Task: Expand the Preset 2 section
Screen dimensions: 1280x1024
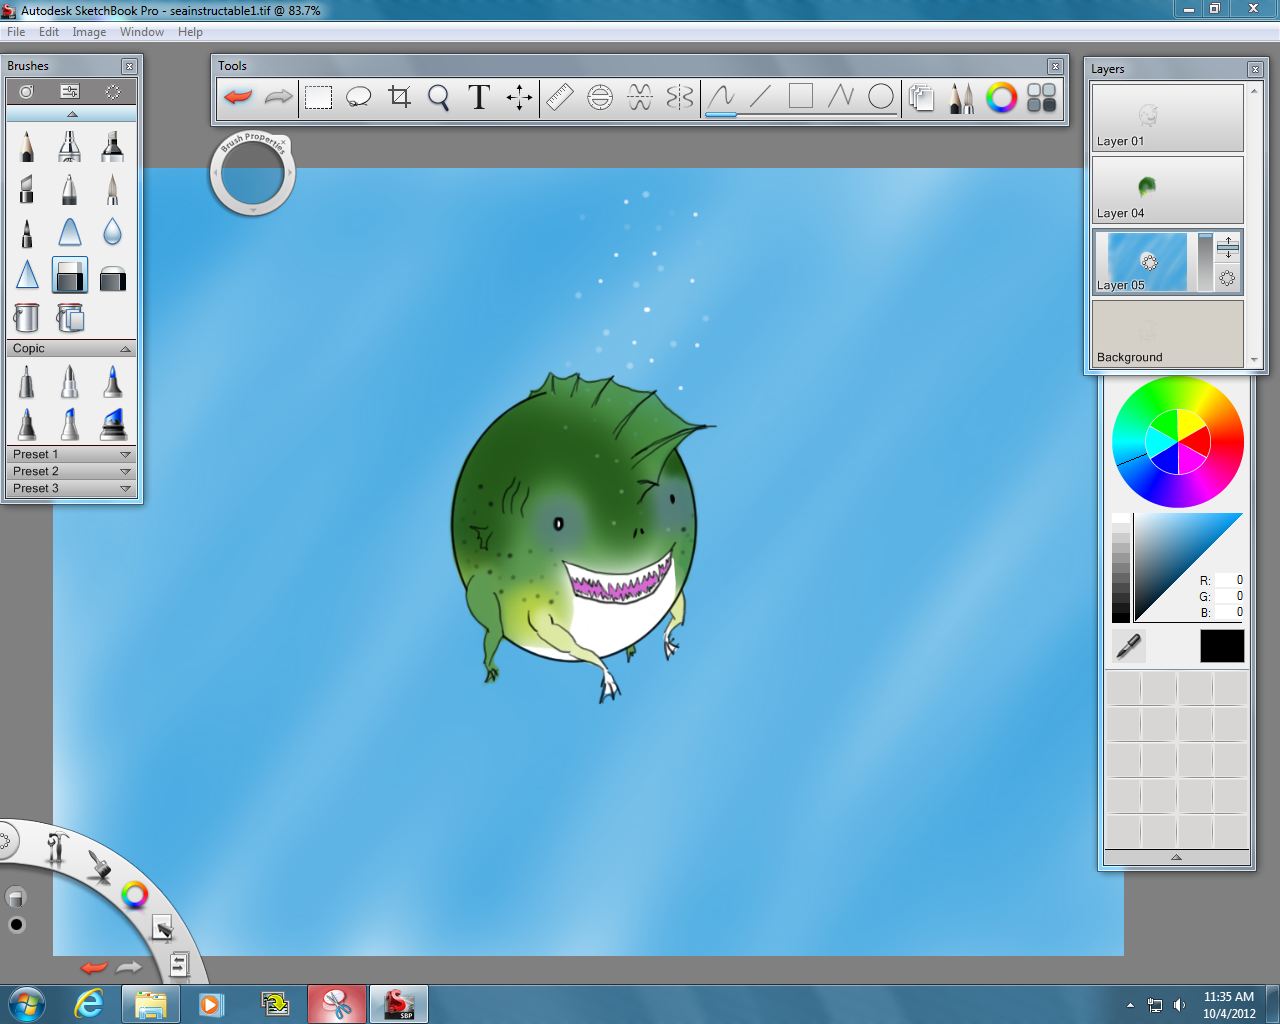Action: pyautogui.click(x=125, y=472)
